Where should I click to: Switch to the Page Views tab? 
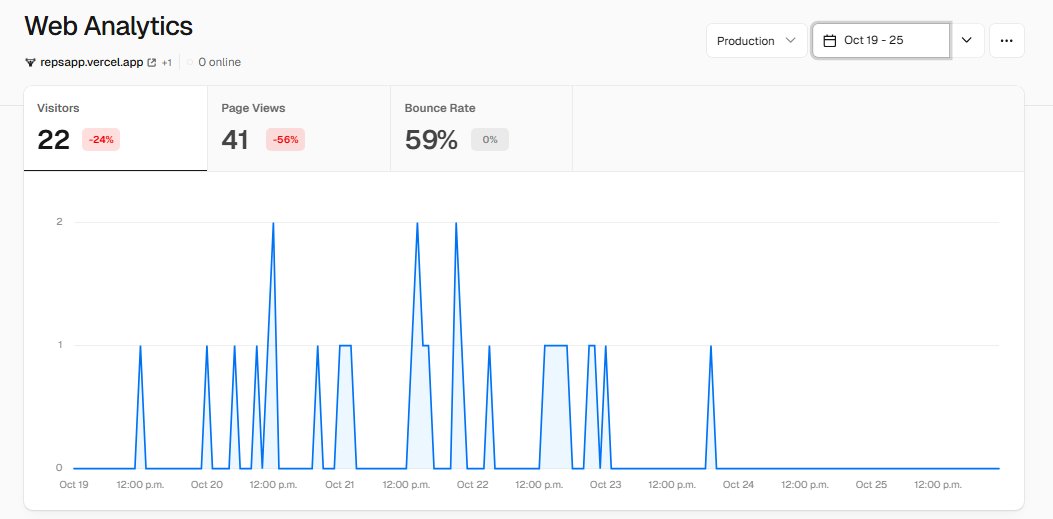coord(299,128)
